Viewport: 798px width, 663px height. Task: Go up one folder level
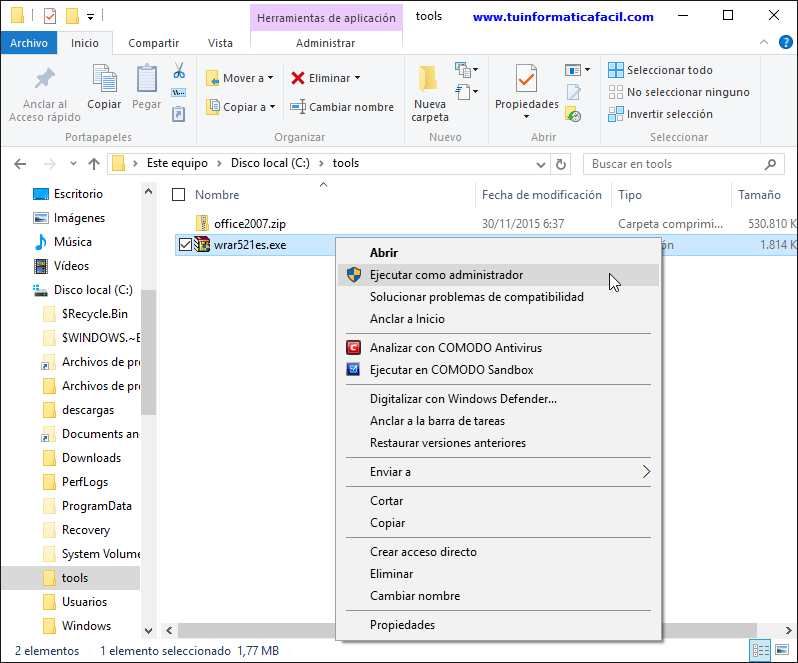(94, 164)
